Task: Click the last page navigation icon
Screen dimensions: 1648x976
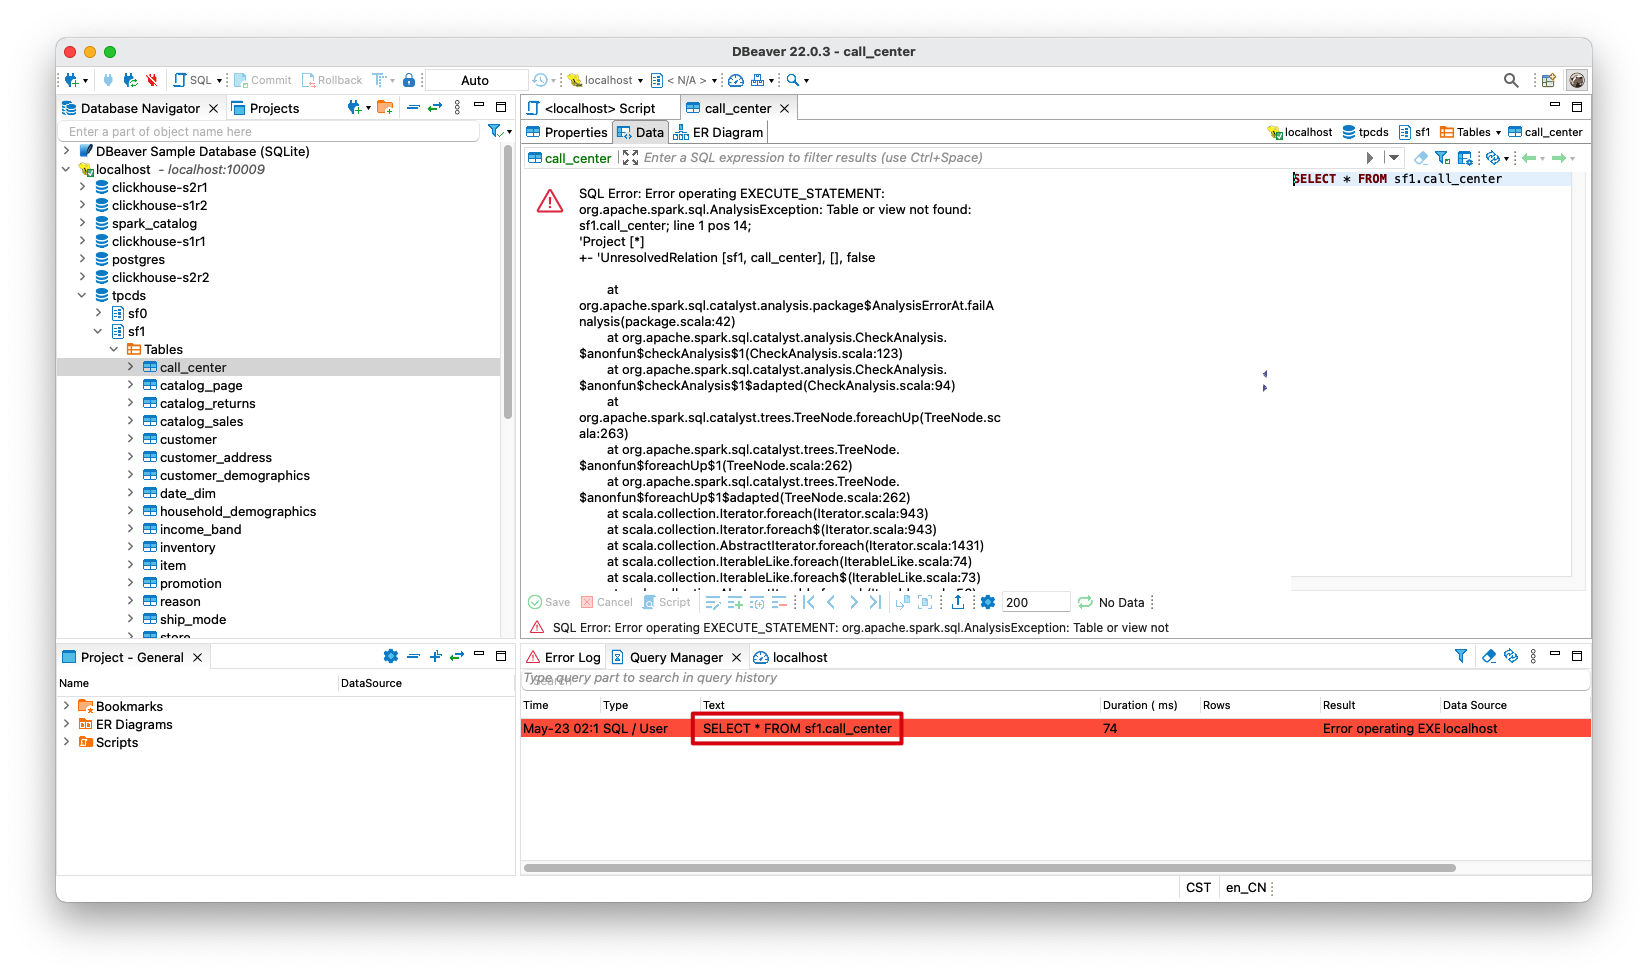Action: pos(876,602)
